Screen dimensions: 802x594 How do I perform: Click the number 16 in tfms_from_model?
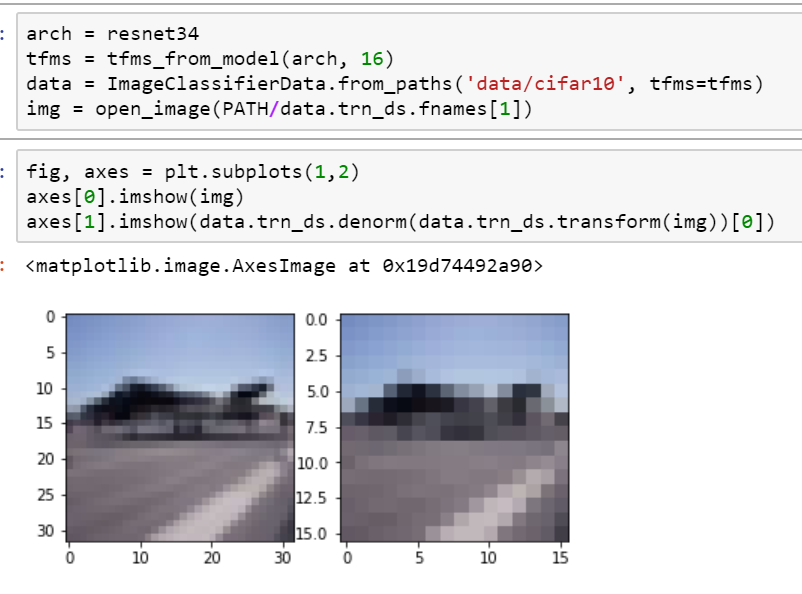point(372,59)
